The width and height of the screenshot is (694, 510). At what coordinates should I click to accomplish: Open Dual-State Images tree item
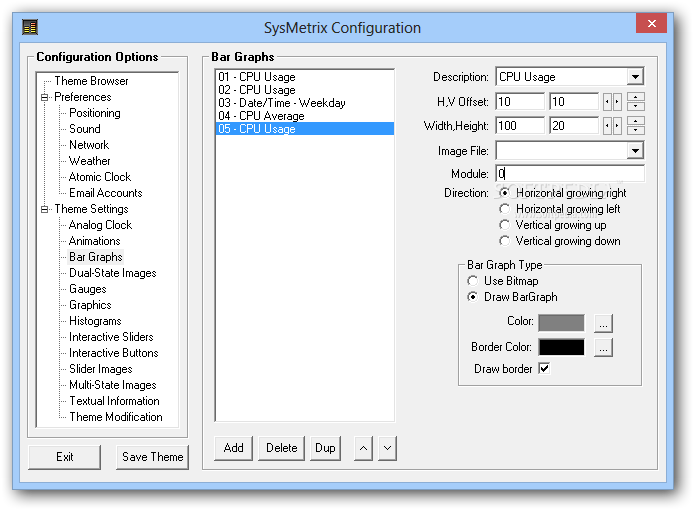(x=112, y=273)
